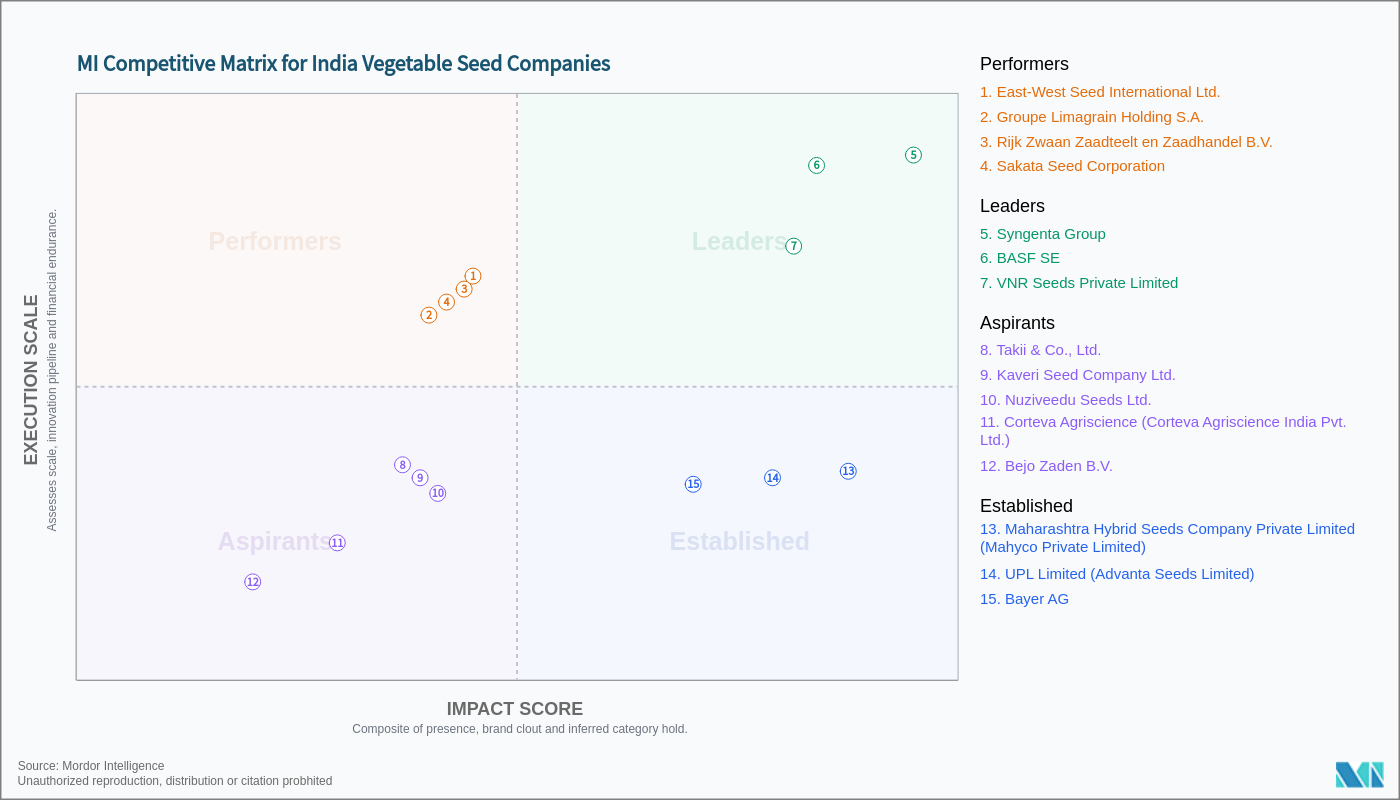
Task: Select marker 1 in Performers quadrant
Action: pyautogui.click(x=473, y=276)
